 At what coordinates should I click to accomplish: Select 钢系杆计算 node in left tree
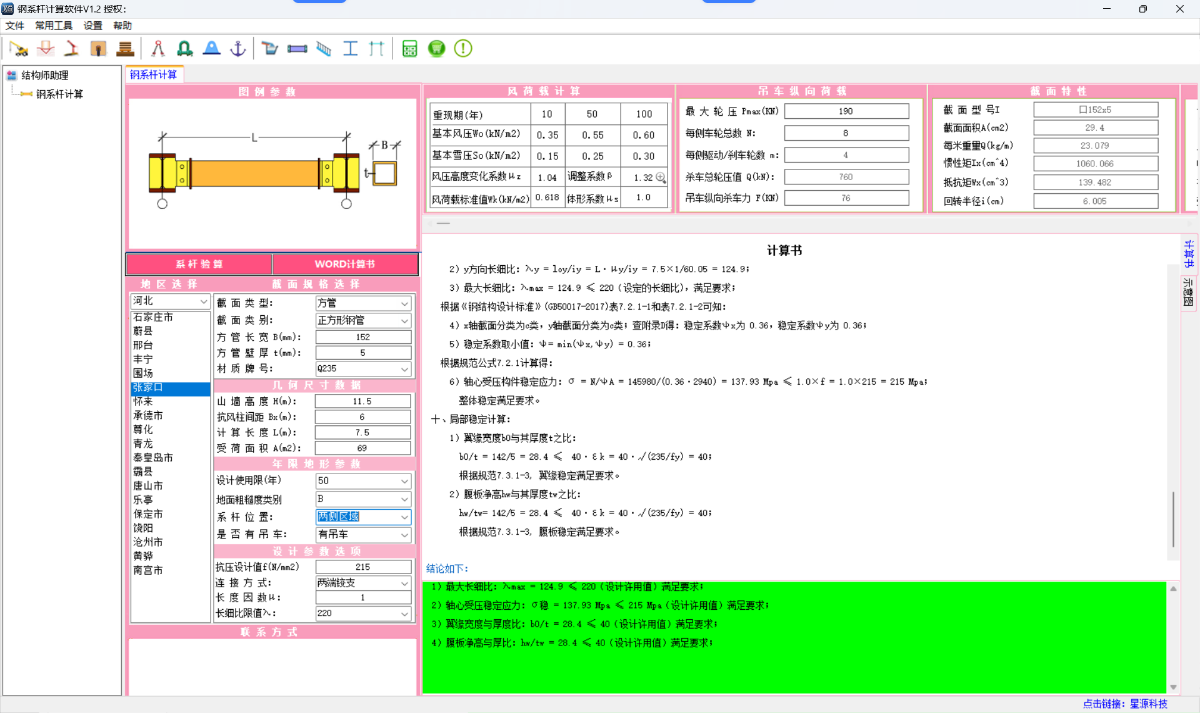pyautogui.click(x=60, y=94)
